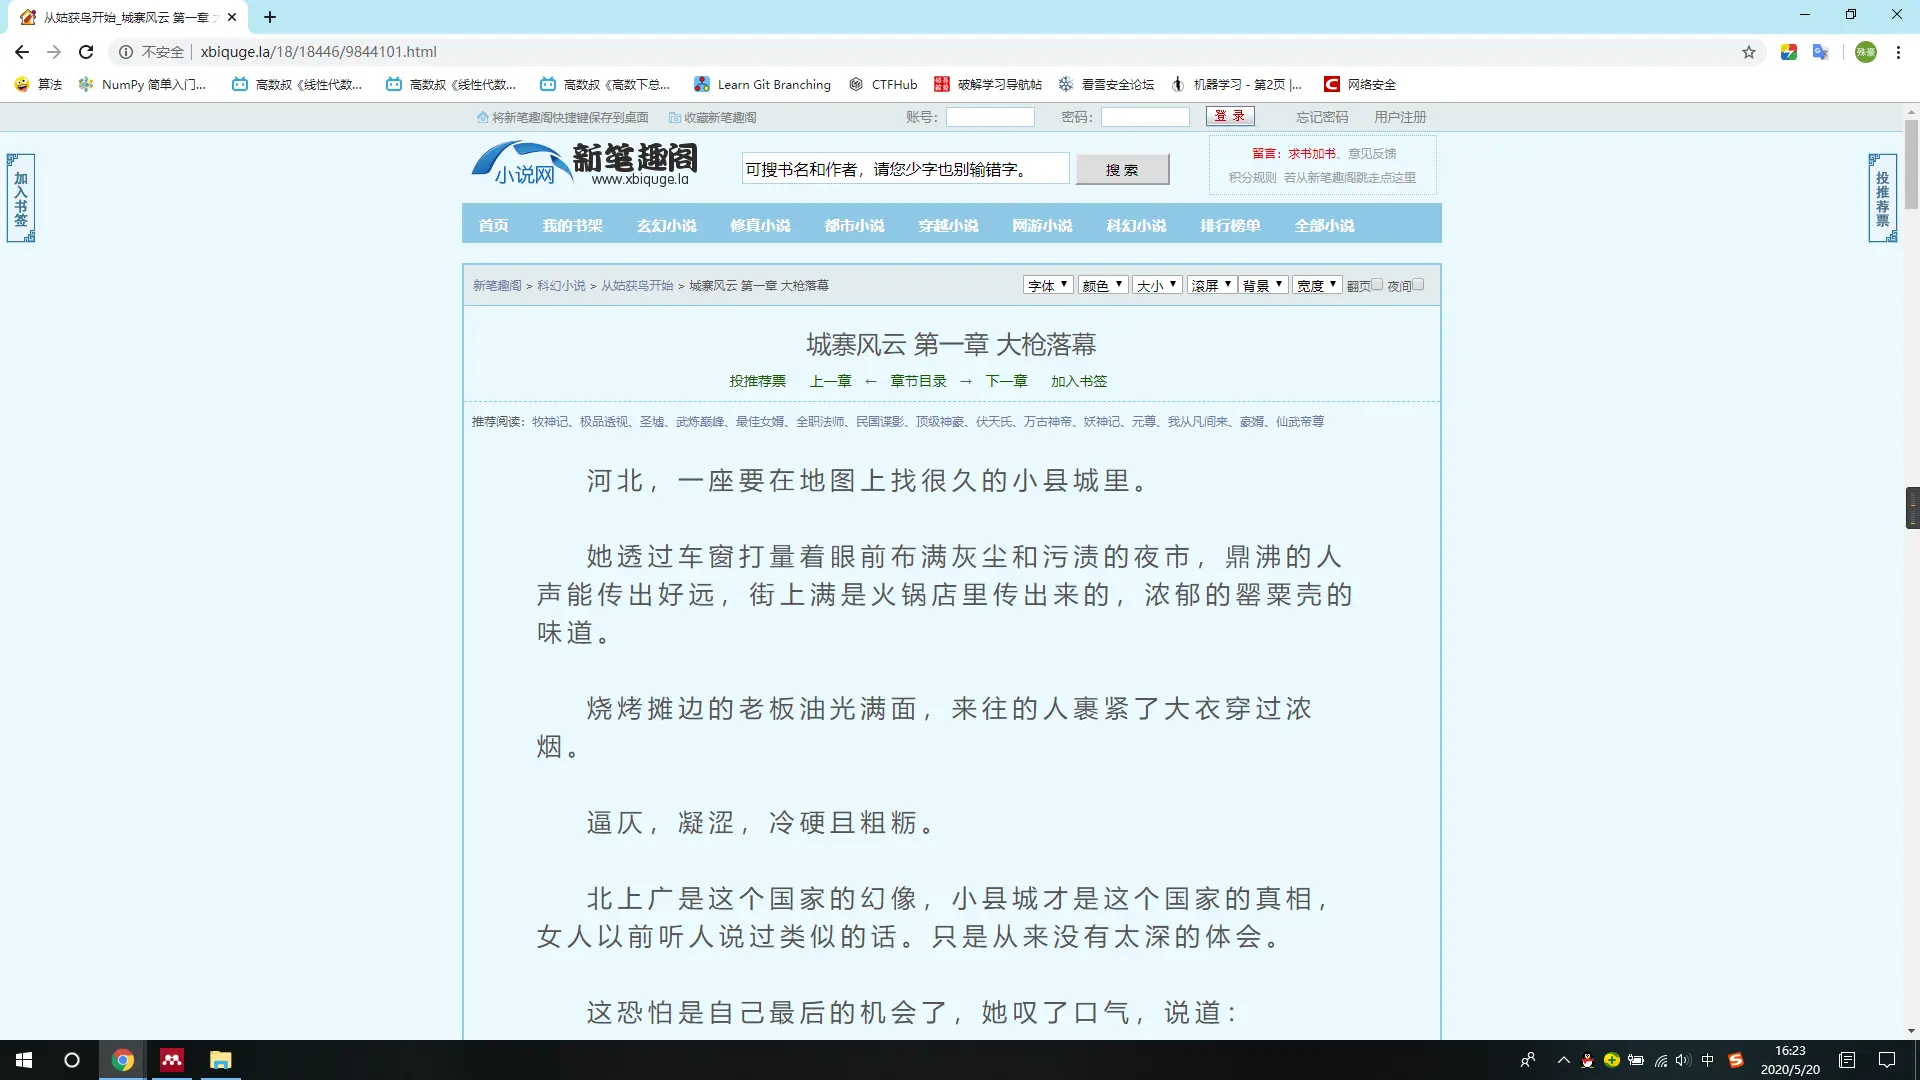Click the 新笔趣阁 site logo
The width and height of the screenshot is (1920, 1080).
[x=585, y=163]
